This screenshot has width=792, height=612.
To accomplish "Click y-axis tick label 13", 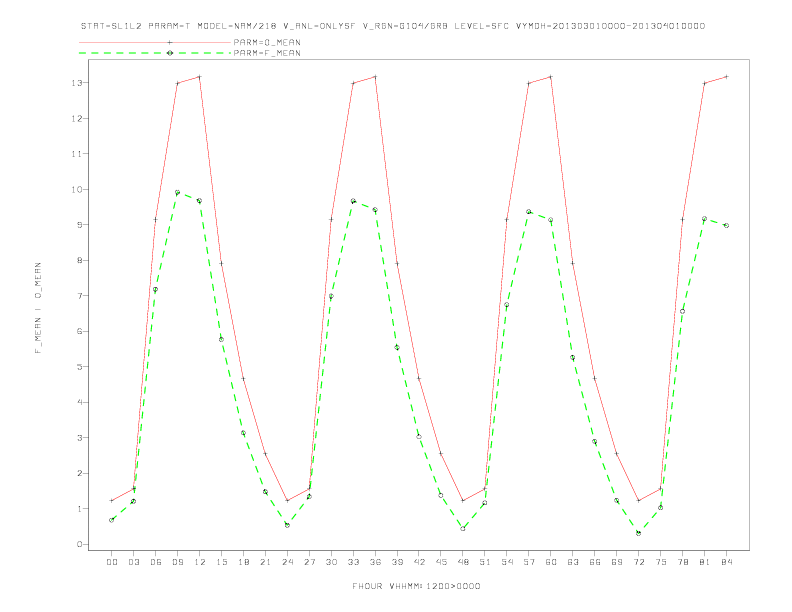I will tap(77, 83).
